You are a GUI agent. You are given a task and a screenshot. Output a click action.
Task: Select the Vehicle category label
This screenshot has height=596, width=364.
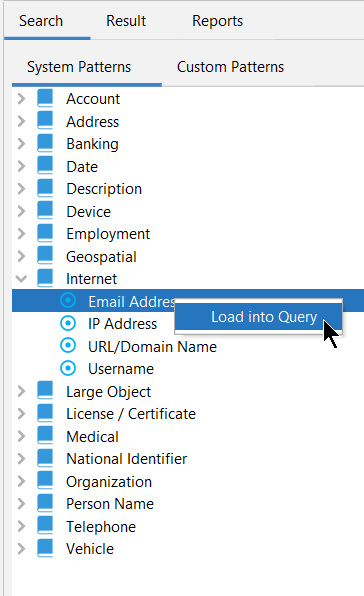click(90, 549)
